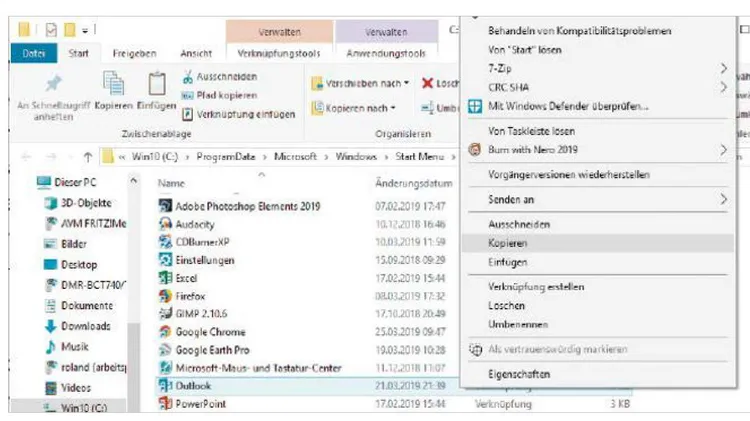Click the Umbenennen ribbon icon
This screenshot has width=750, height=421.
coord(427,108)
